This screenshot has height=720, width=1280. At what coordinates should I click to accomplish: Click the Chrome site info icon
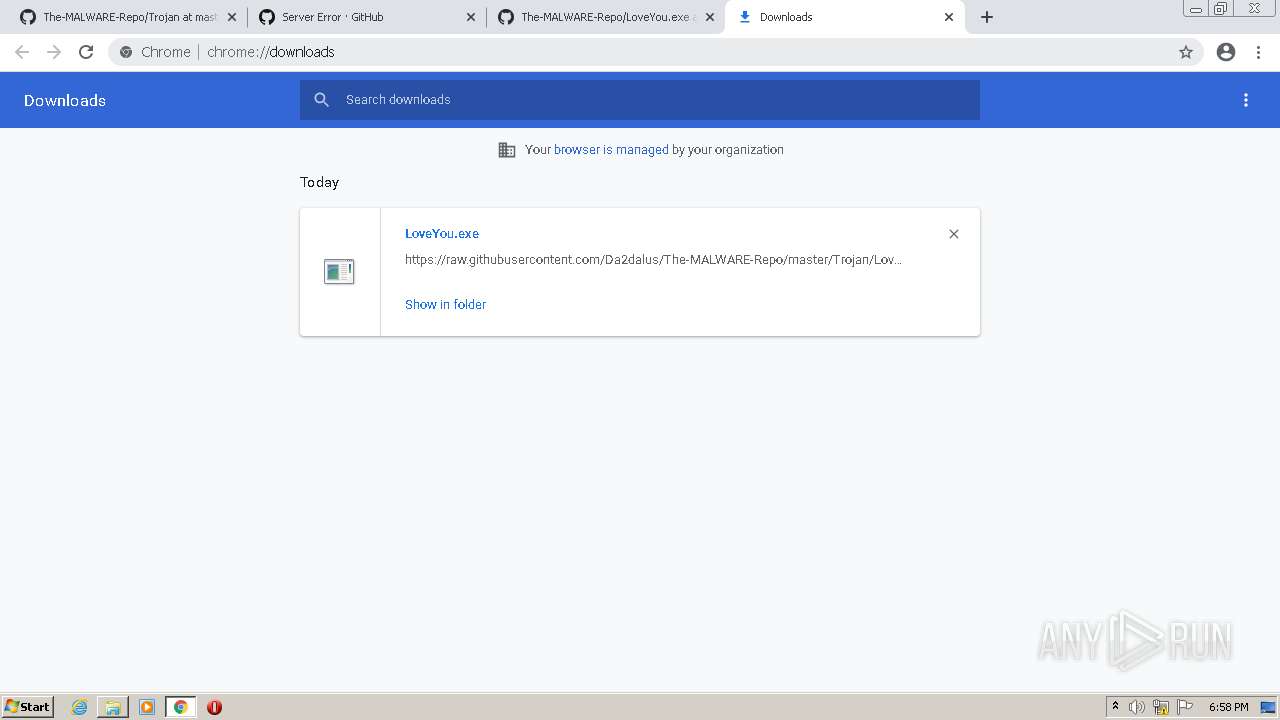coord(126,52)
